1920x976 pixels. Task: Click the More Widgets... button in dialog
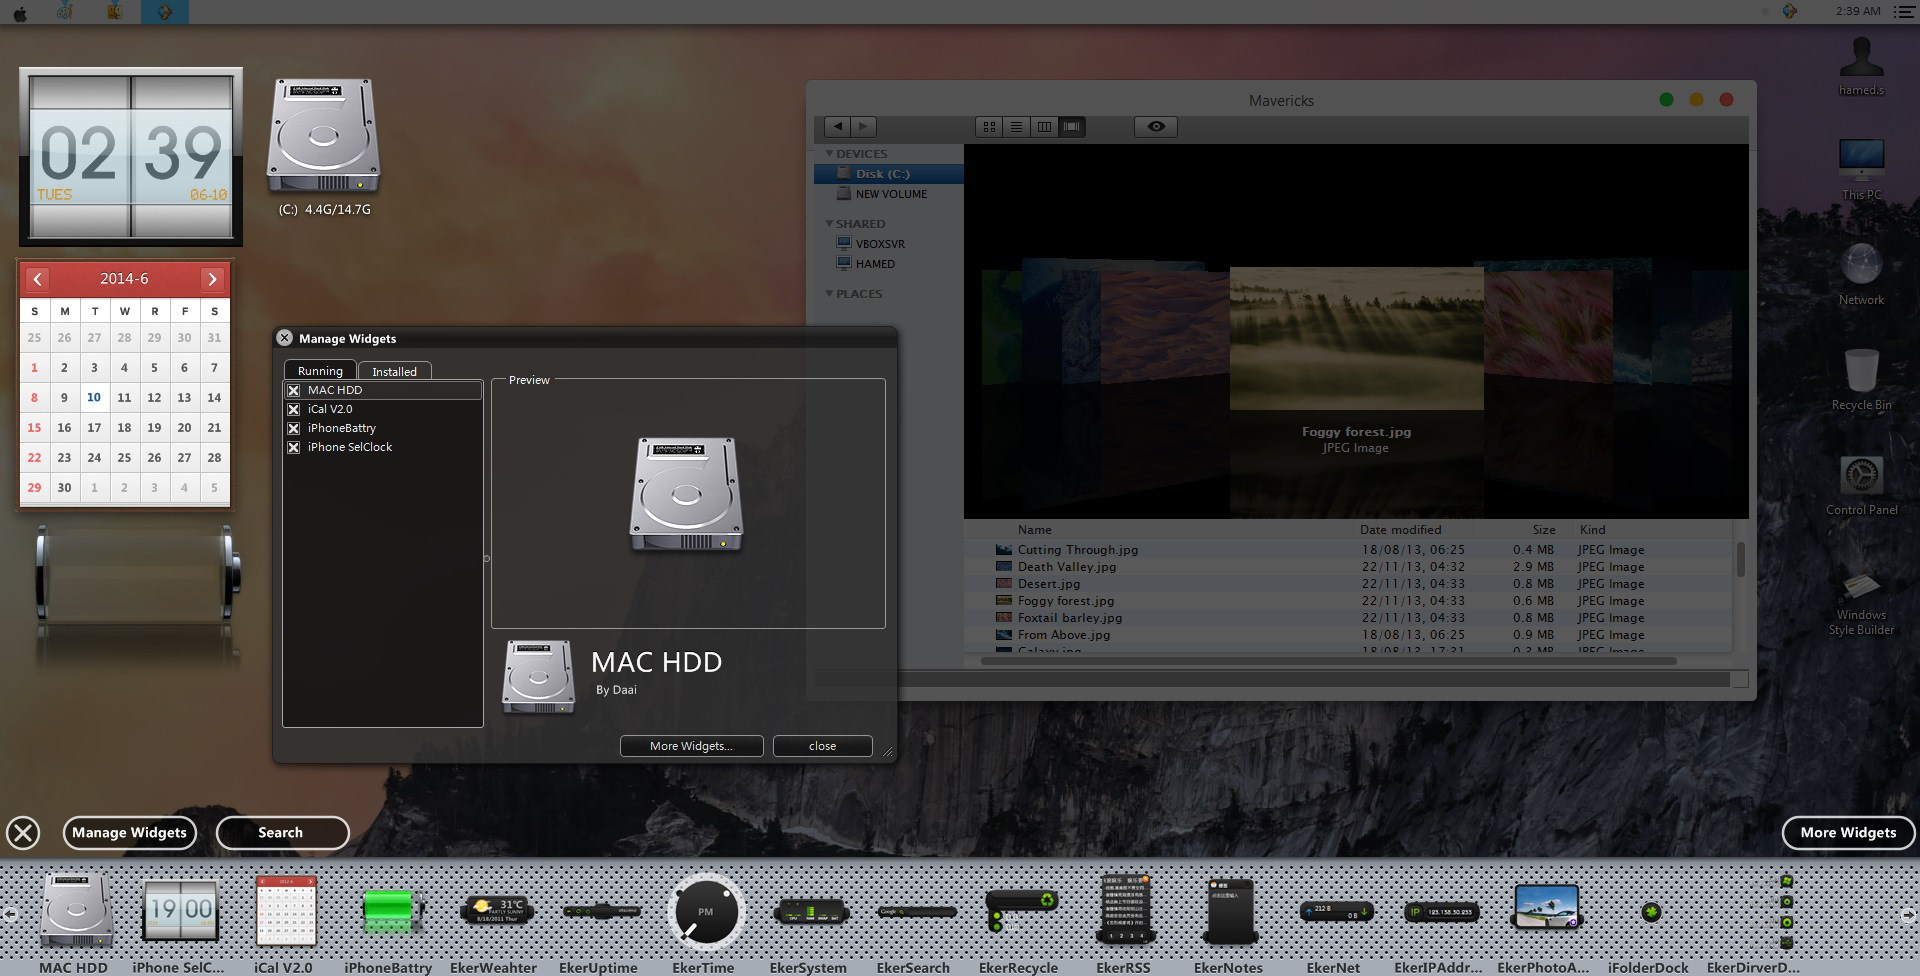(x=692, y=746)
